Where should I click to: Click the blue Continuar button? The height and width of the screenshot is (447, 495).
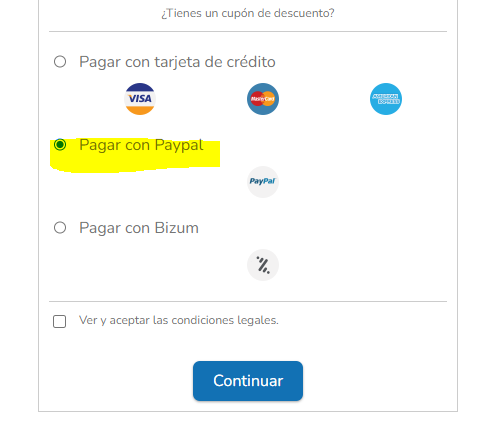coord(248,381)
